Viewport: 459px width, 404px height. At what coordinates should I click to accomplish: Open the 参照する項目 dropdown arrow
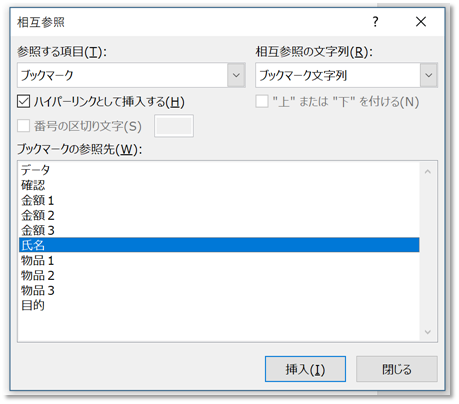(236, 75)
